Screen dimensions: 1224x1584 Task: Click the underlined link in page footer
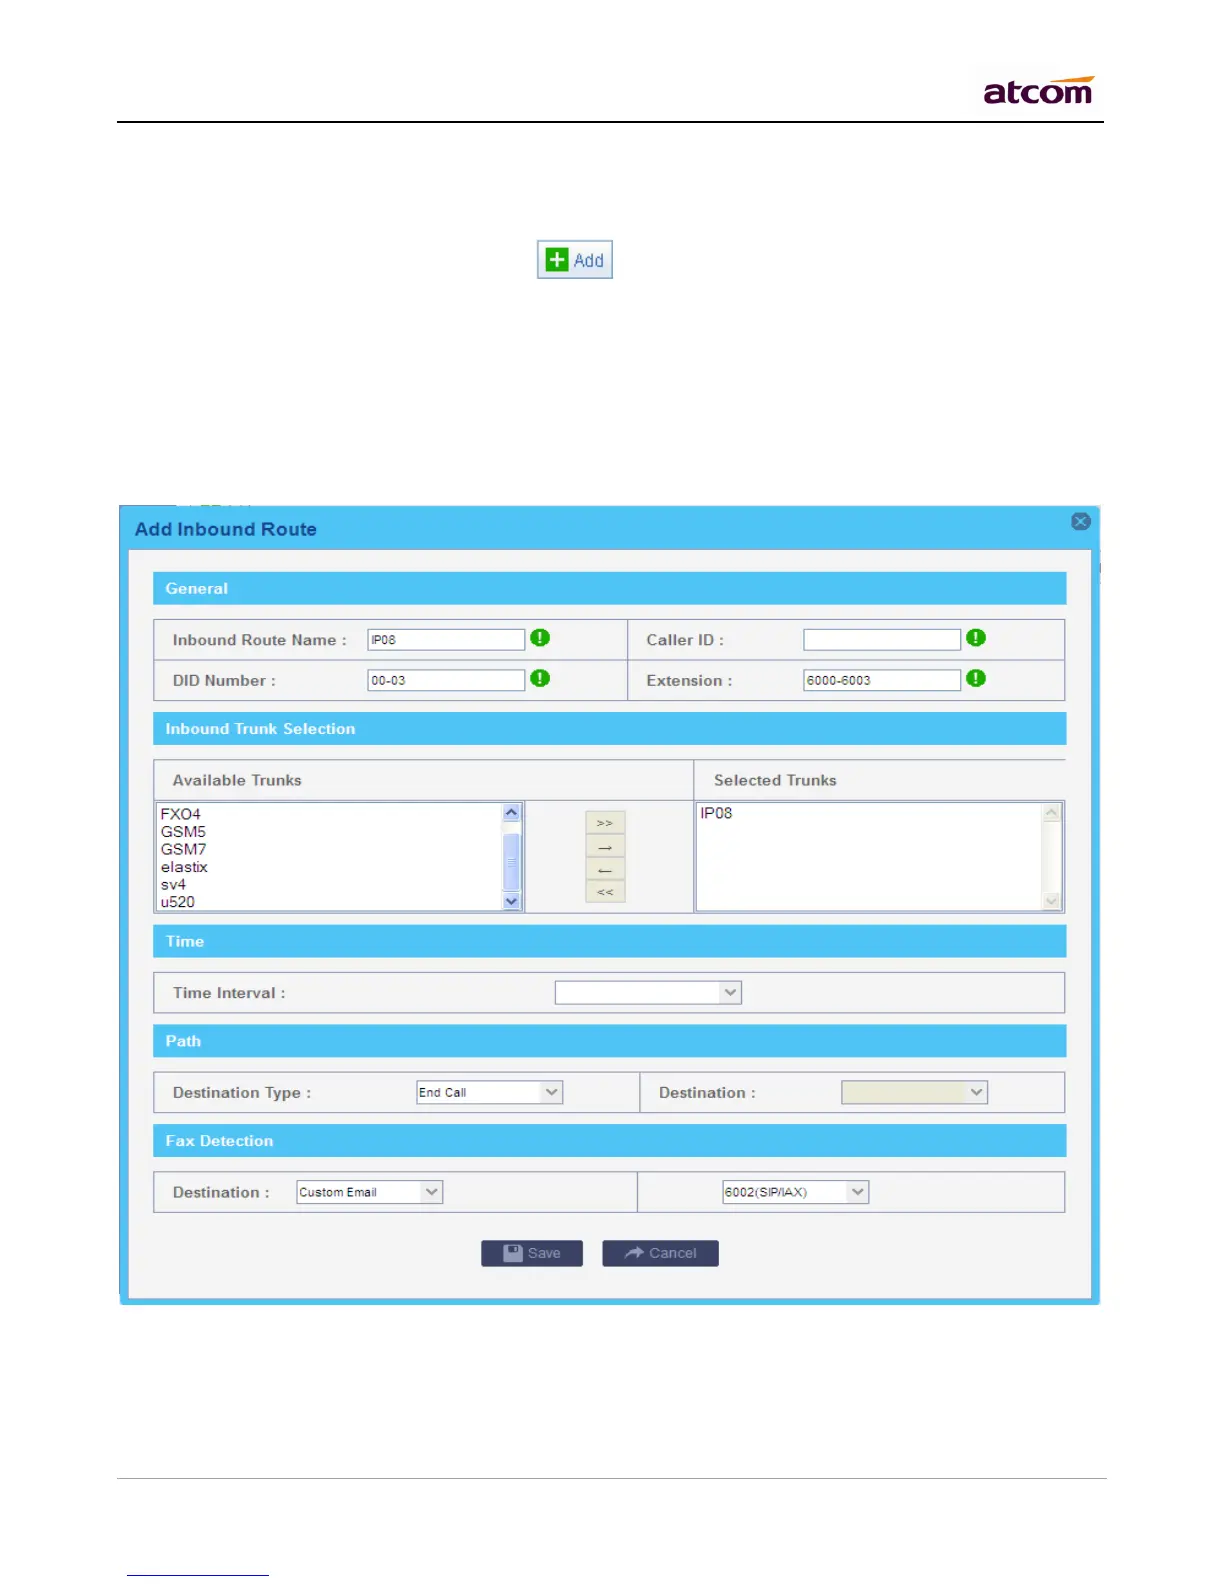coord(198,1575)
